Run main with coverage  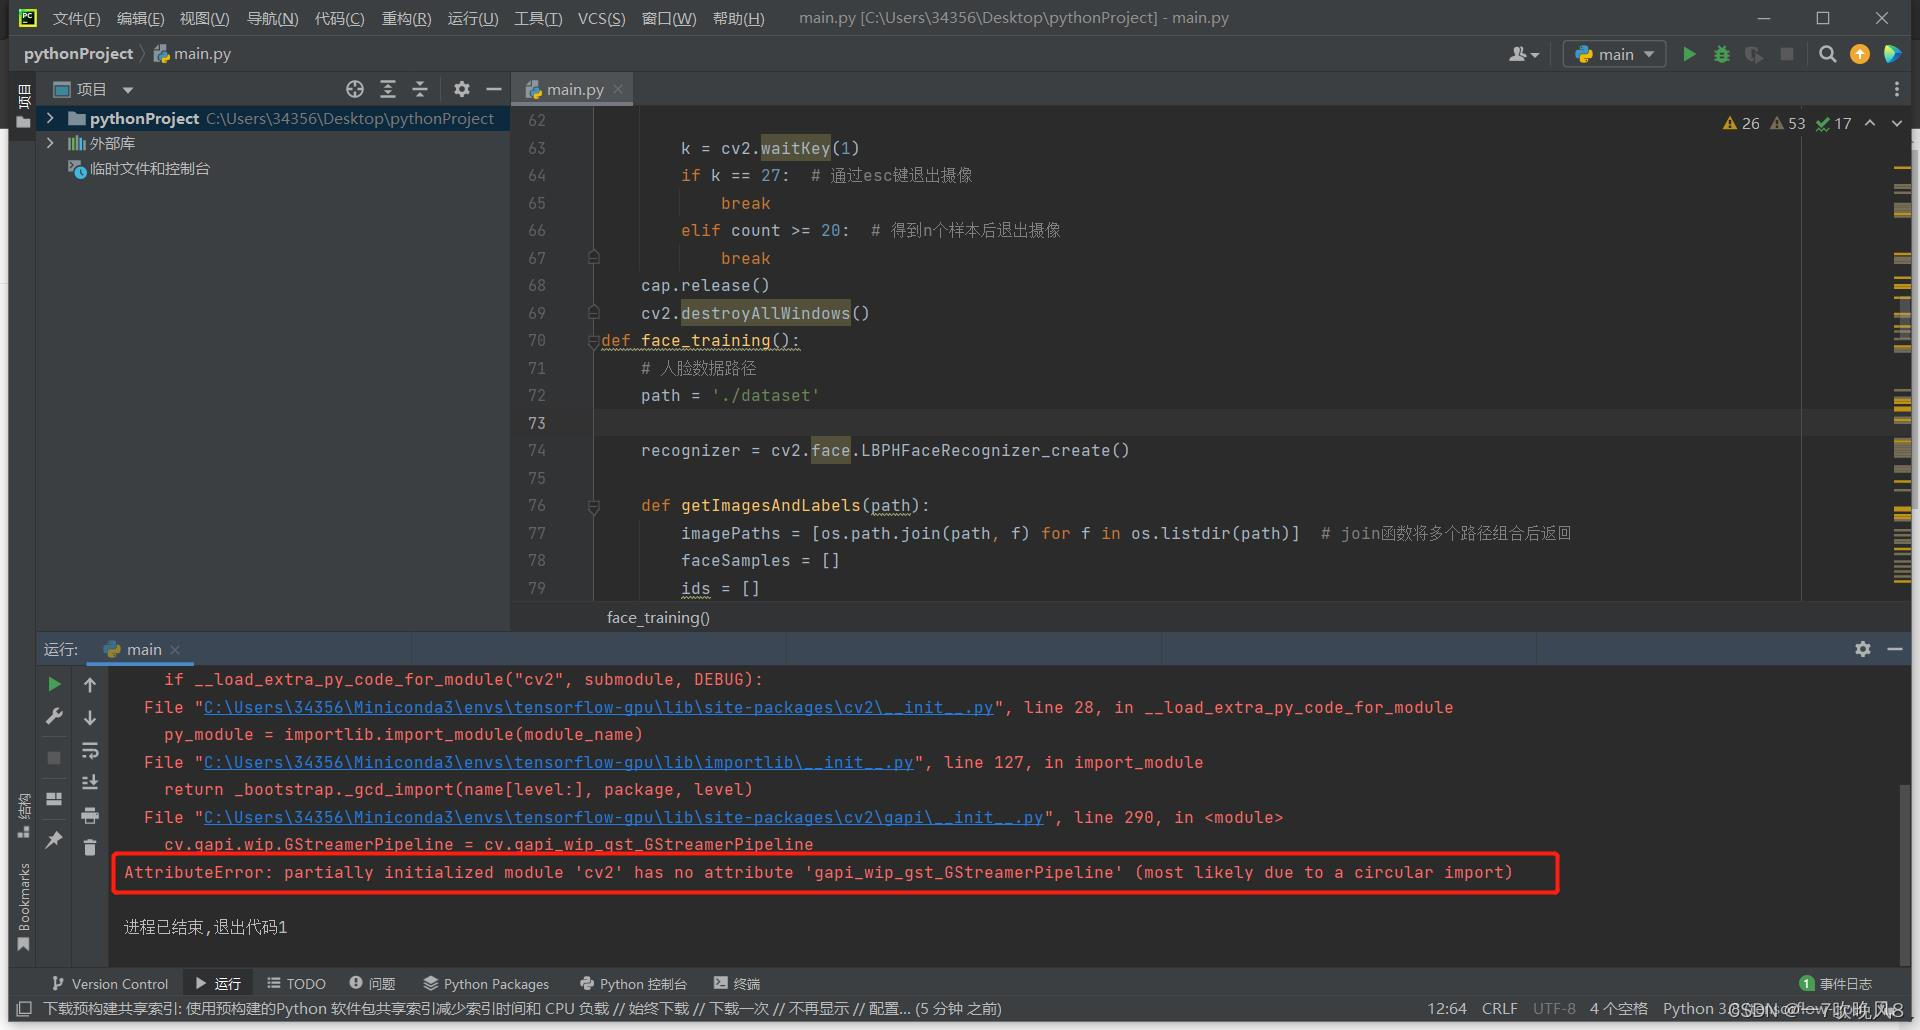[1754, 54]
